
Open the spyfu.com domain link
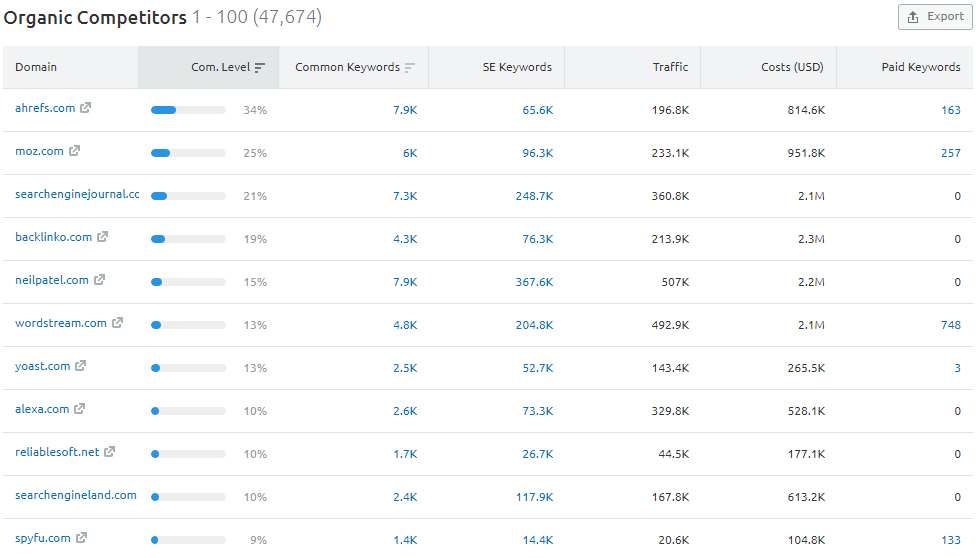pyautogui.click(x=43, y=537)
